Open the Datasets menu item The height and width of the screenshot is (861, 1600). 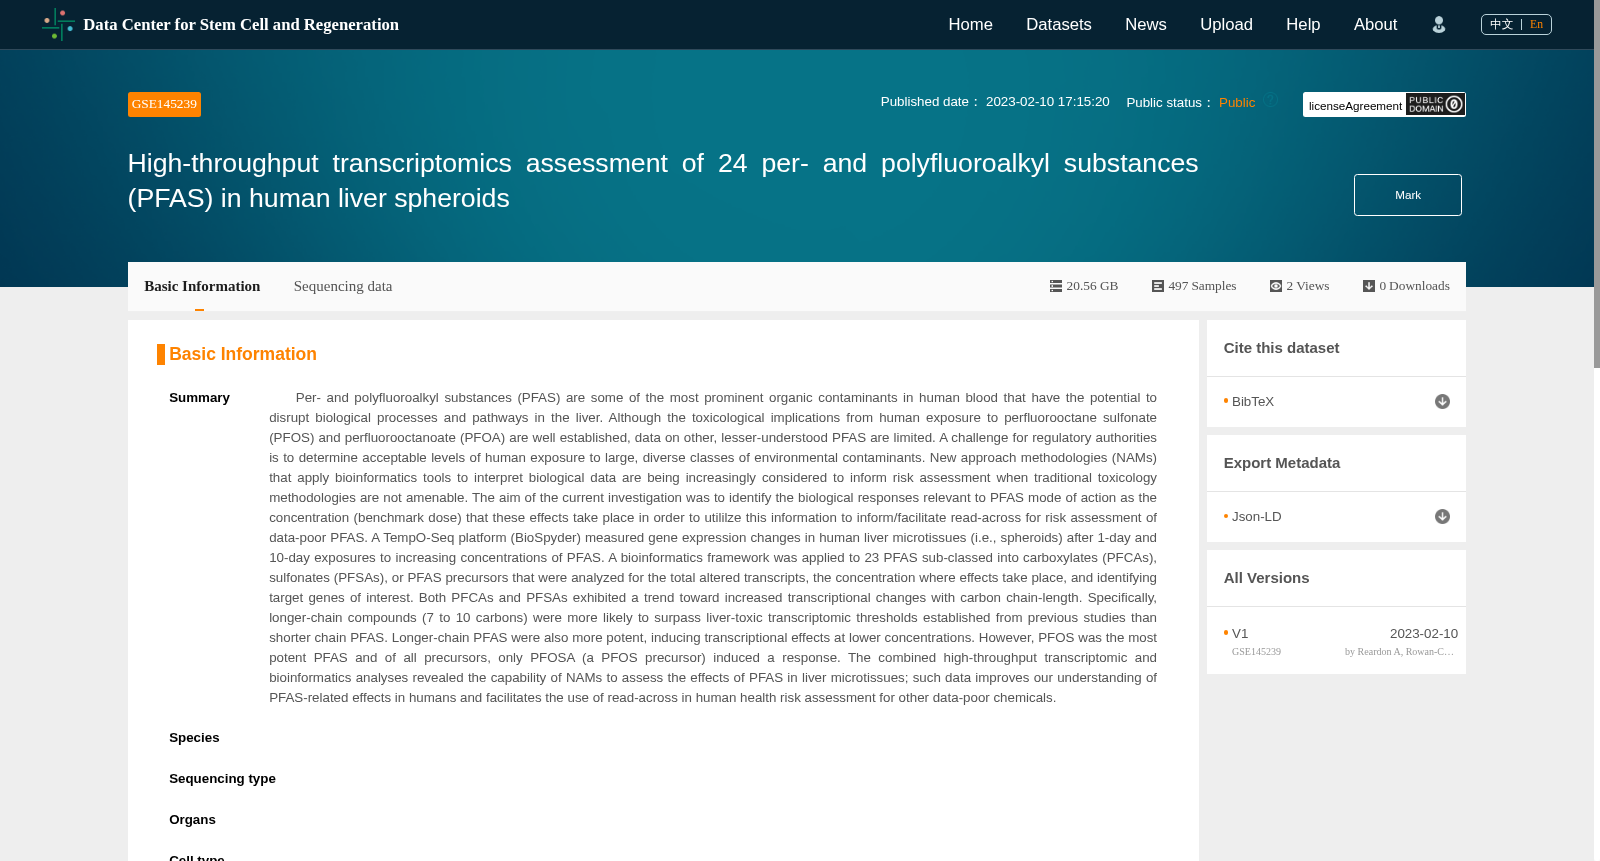1058,24
